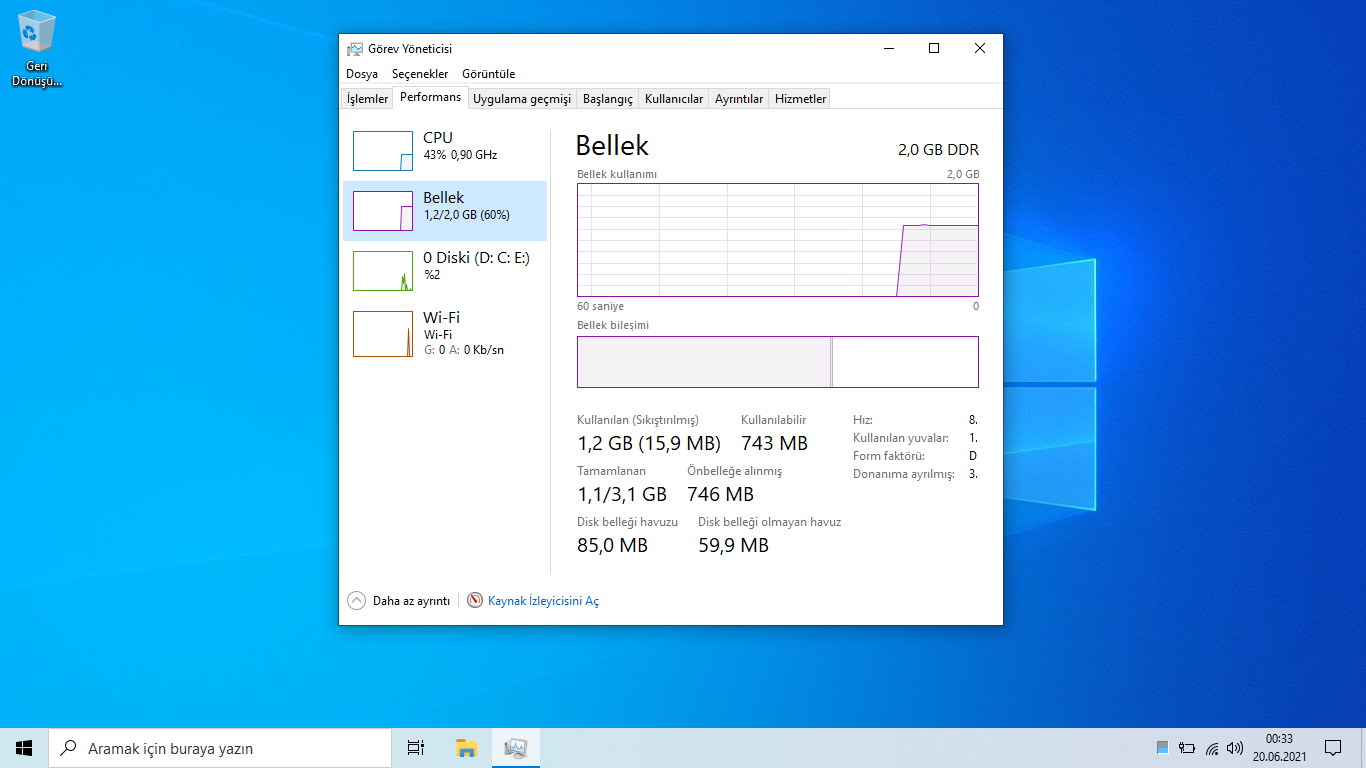Collapse details with Daha az ayrıntı arrow
The width and height of the screenshot is (1366, 768).
click(x=357, y=601)
